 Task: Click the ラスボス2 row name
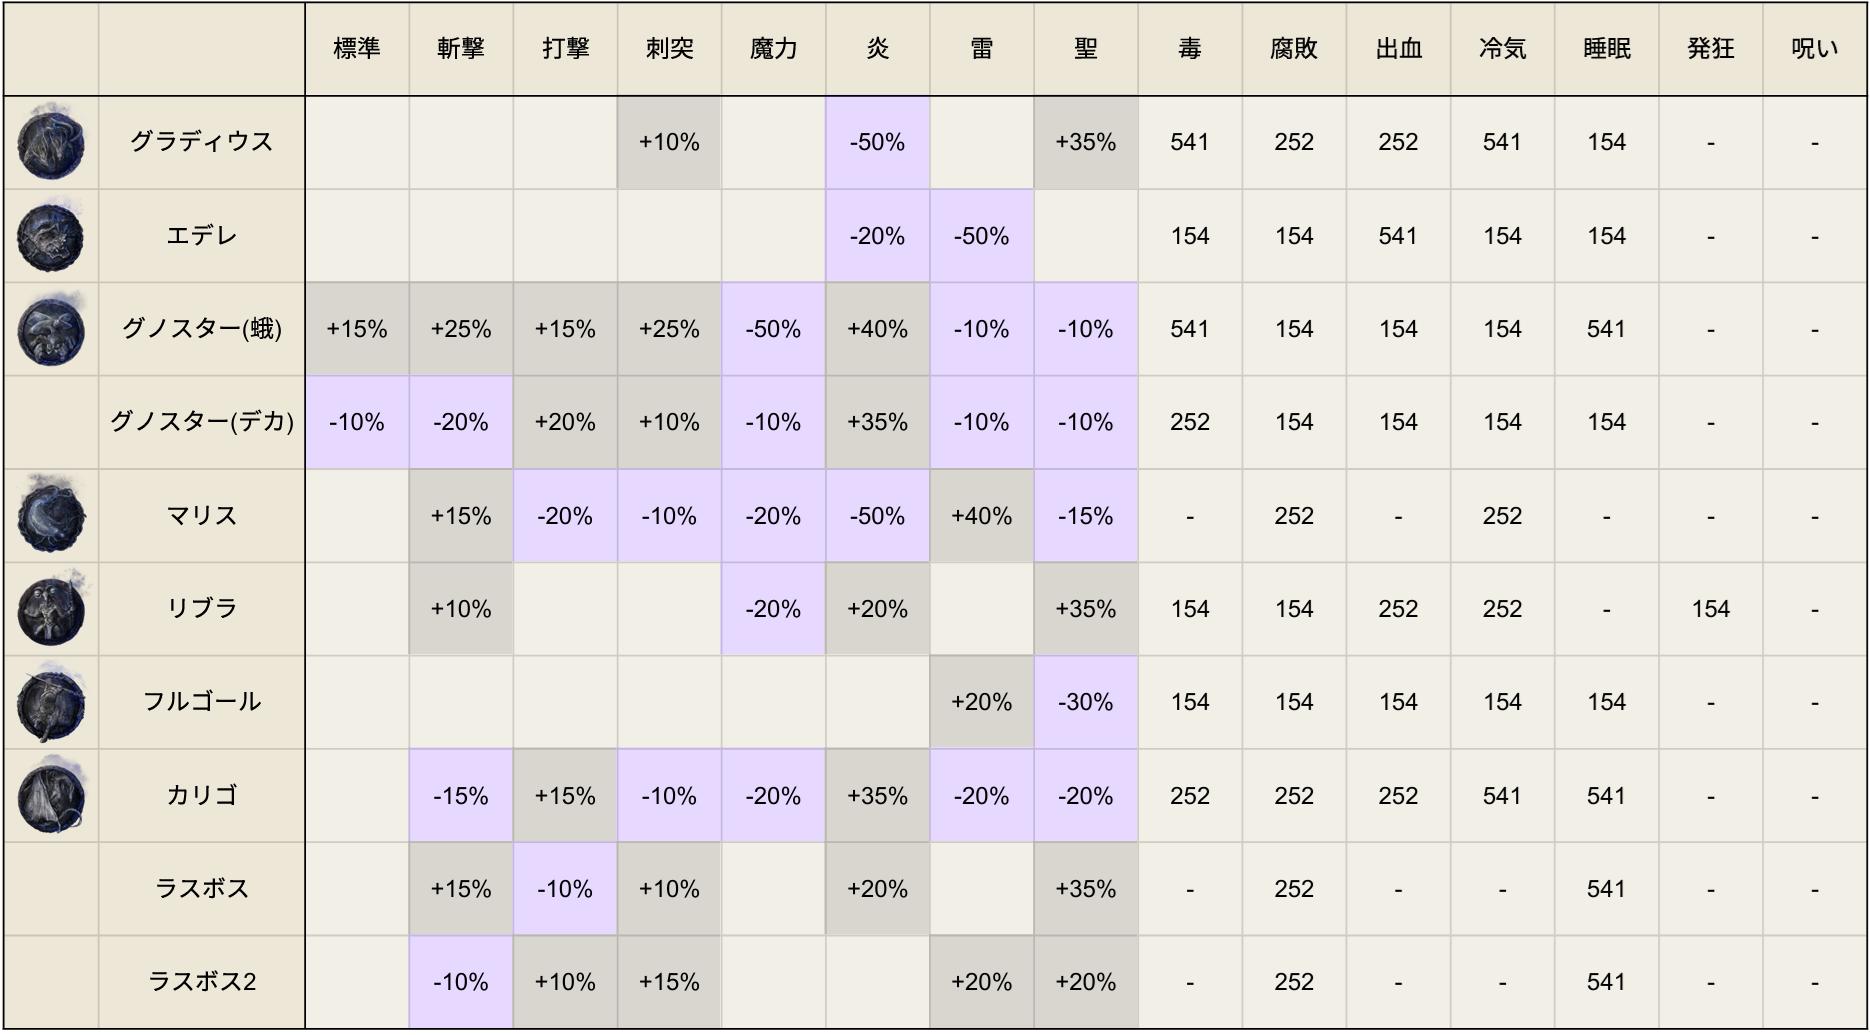coord(202,982)
